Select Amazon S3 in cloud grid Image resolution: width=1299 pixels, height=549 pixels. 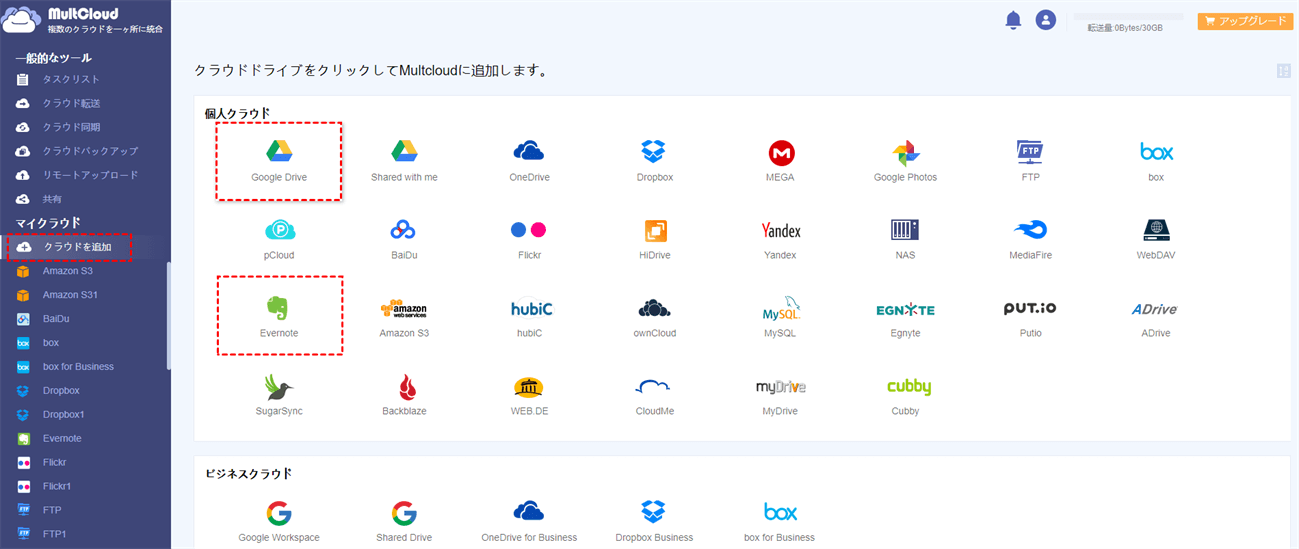click(x=404, y=316)
